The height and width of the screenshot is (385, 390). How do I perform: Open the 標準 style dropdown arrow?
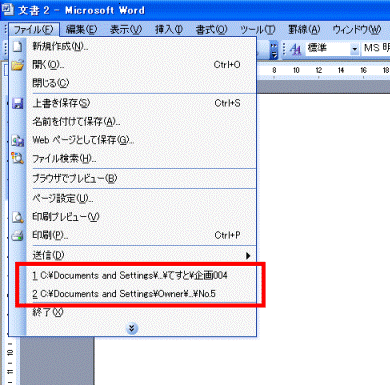coord(354,49)
